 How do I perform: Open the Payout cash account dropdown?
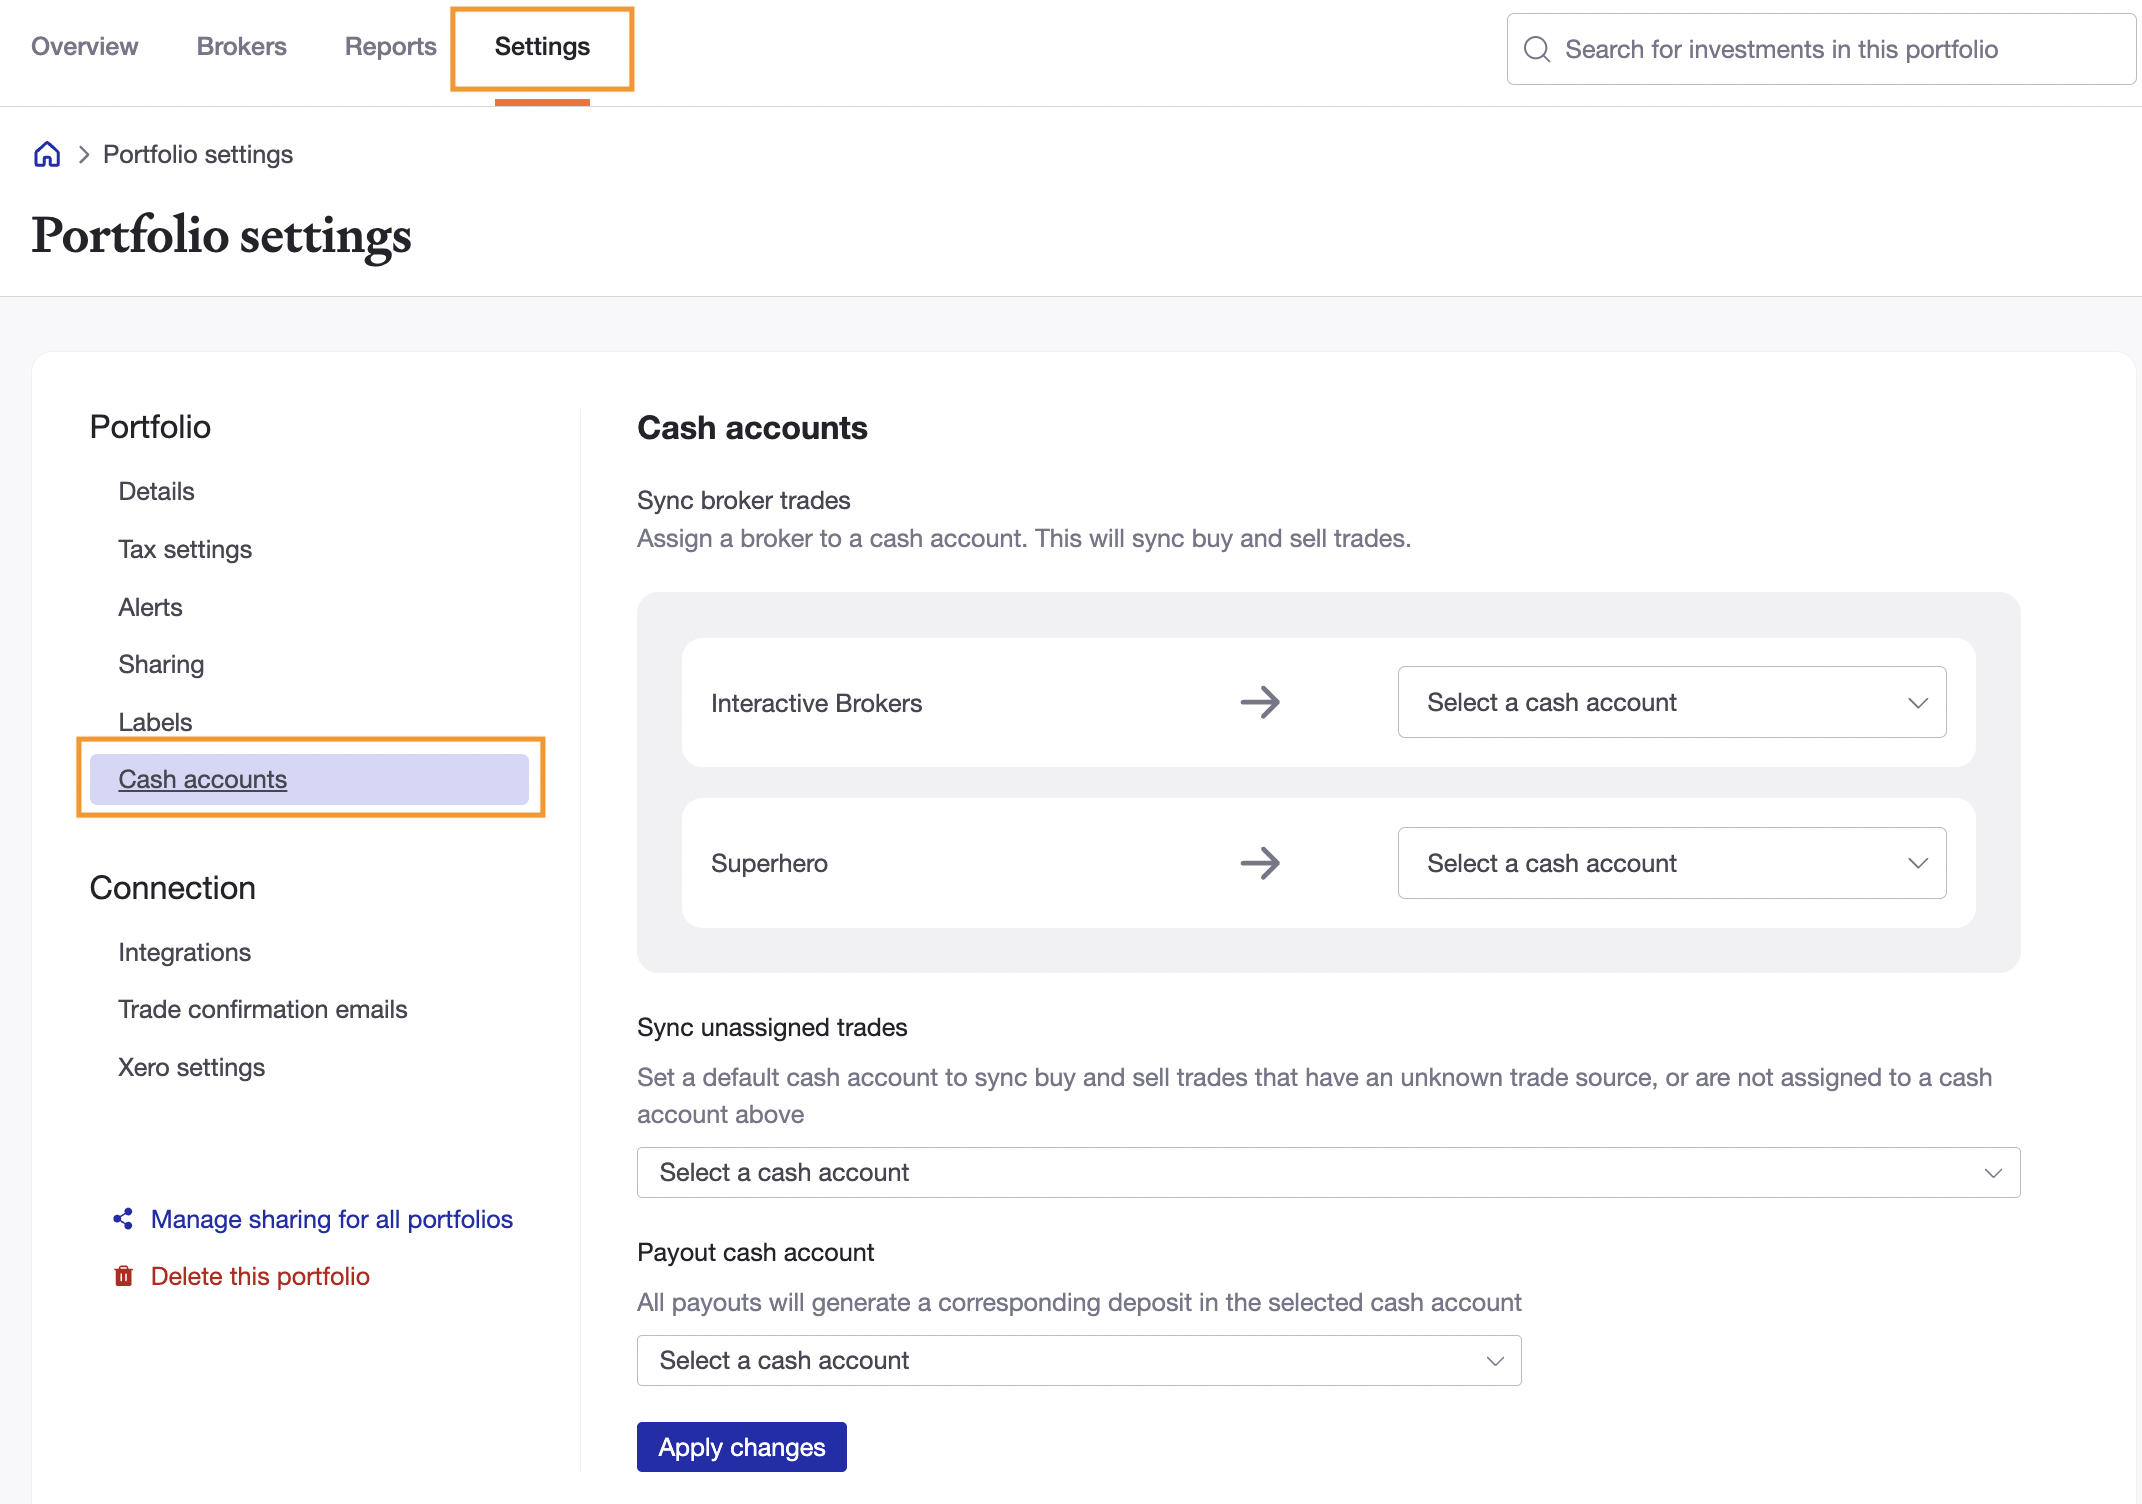coord(1078,1360)
